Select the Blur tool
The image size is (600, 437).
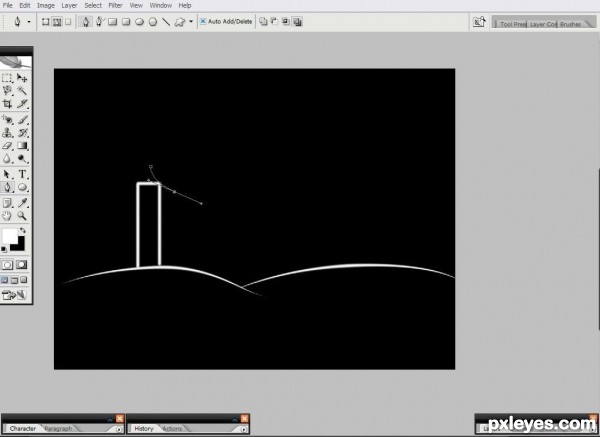pyautogui.click(x=7, y=158)
